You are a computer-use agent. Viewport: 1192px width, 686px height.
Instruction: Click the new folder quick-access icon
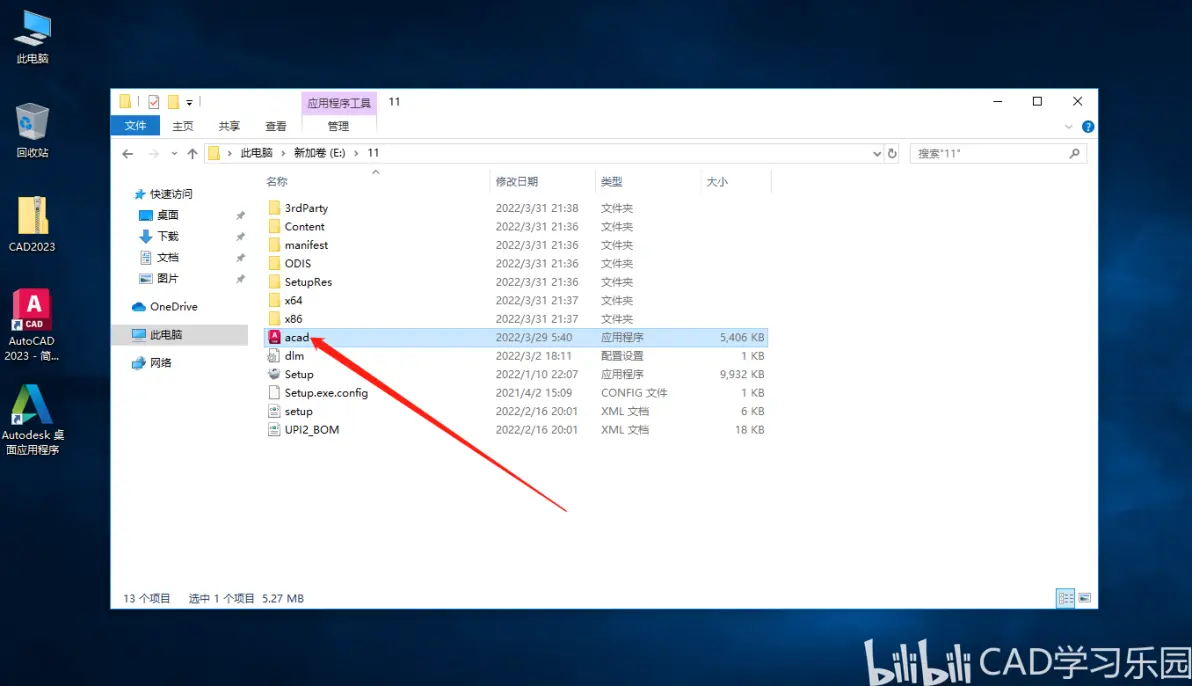173,102
